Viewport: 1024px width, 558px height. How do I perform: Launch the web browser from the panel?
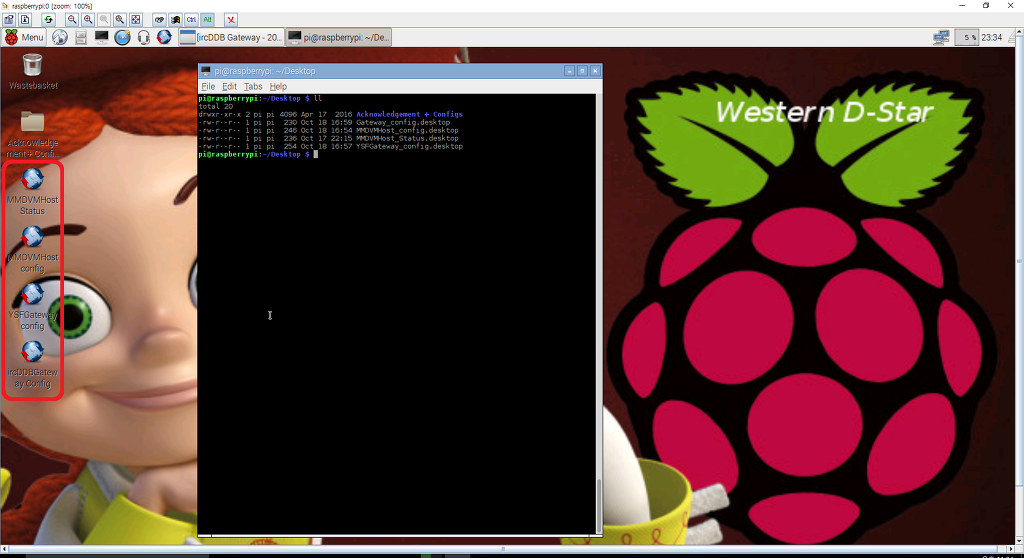point(60,37)
